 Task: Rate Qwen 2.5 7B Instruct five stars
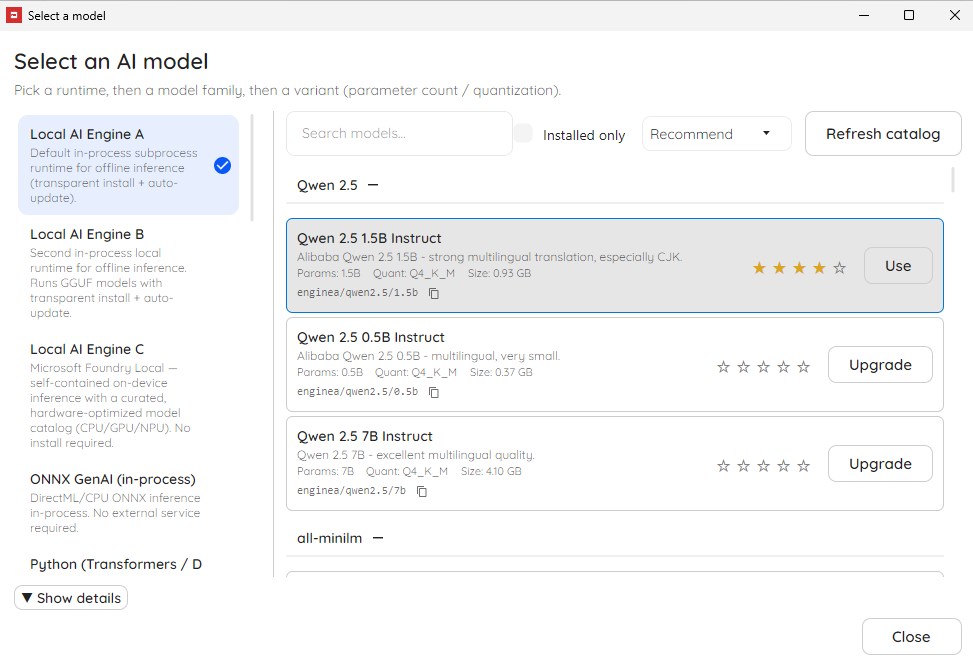tap(804, 466)
